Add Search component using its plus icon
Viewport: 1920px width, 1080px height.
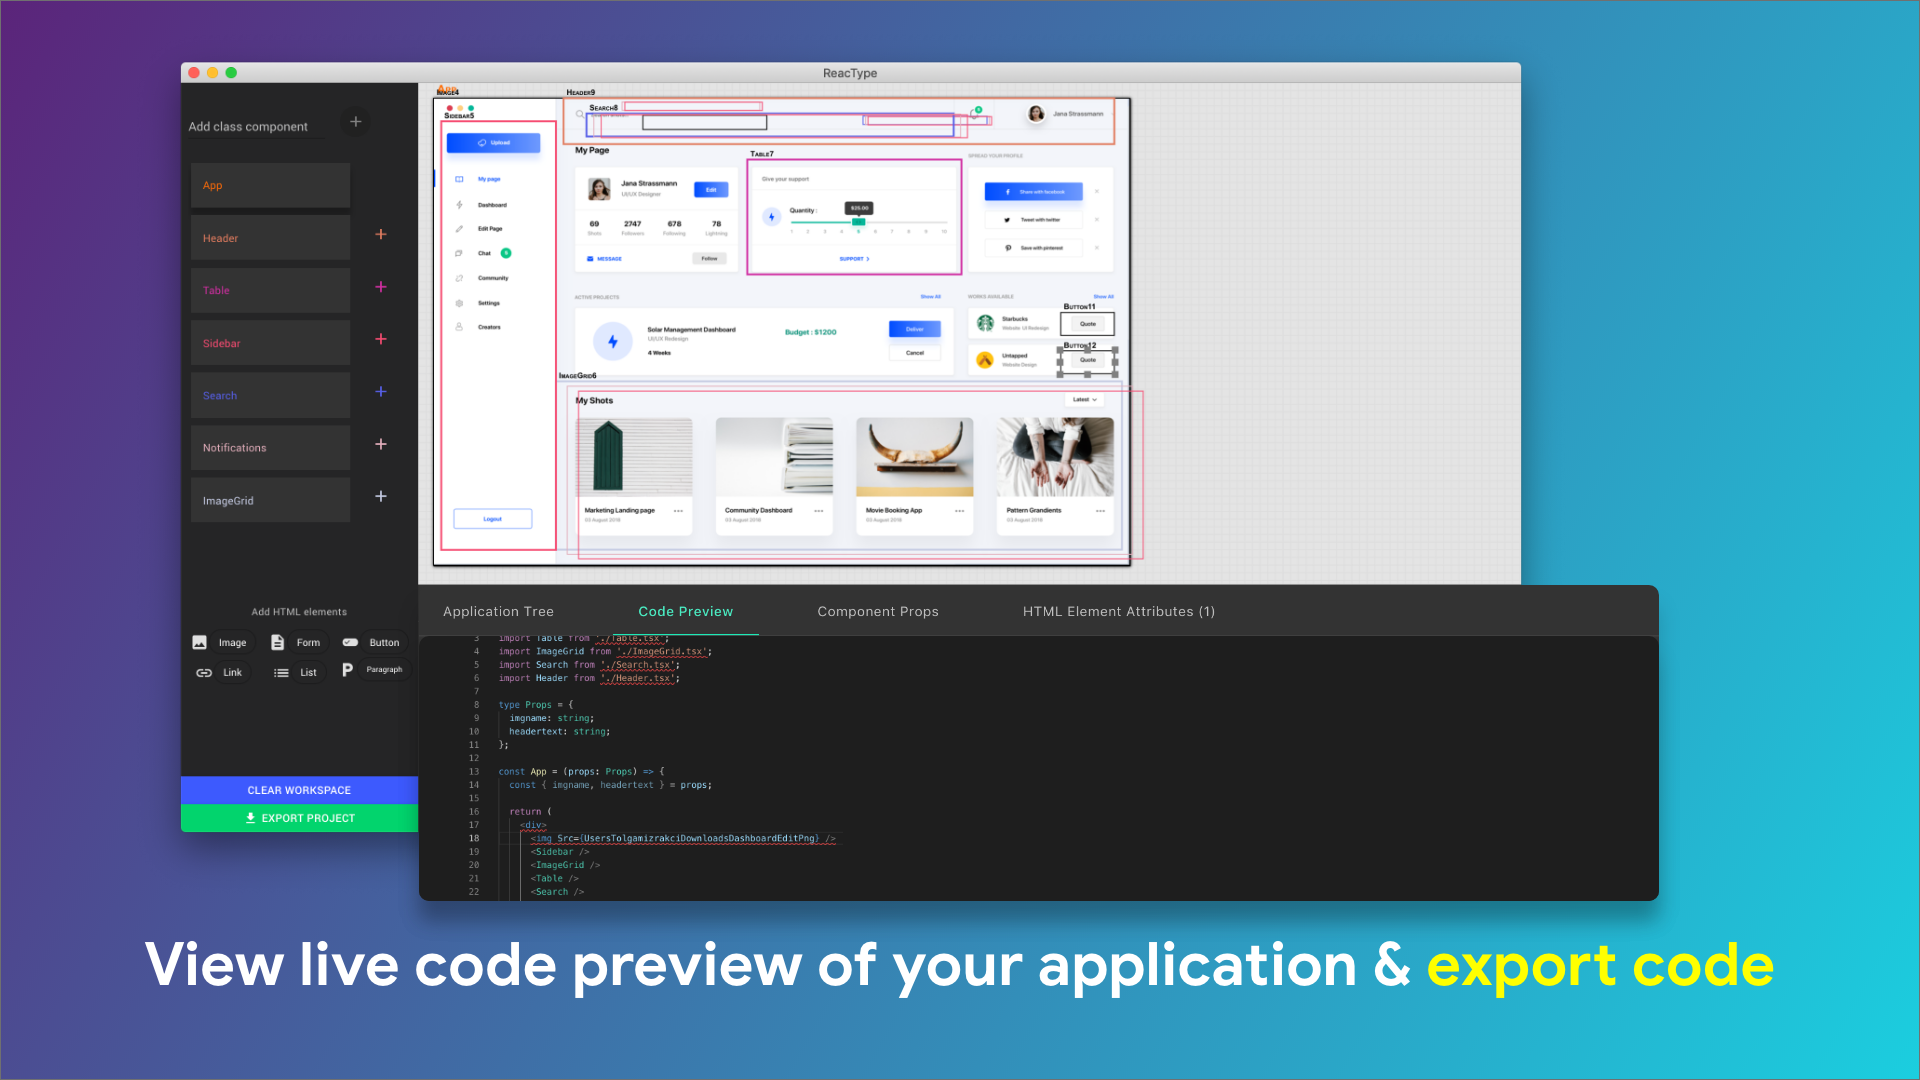pyautogui.click(x=381, y=392)
